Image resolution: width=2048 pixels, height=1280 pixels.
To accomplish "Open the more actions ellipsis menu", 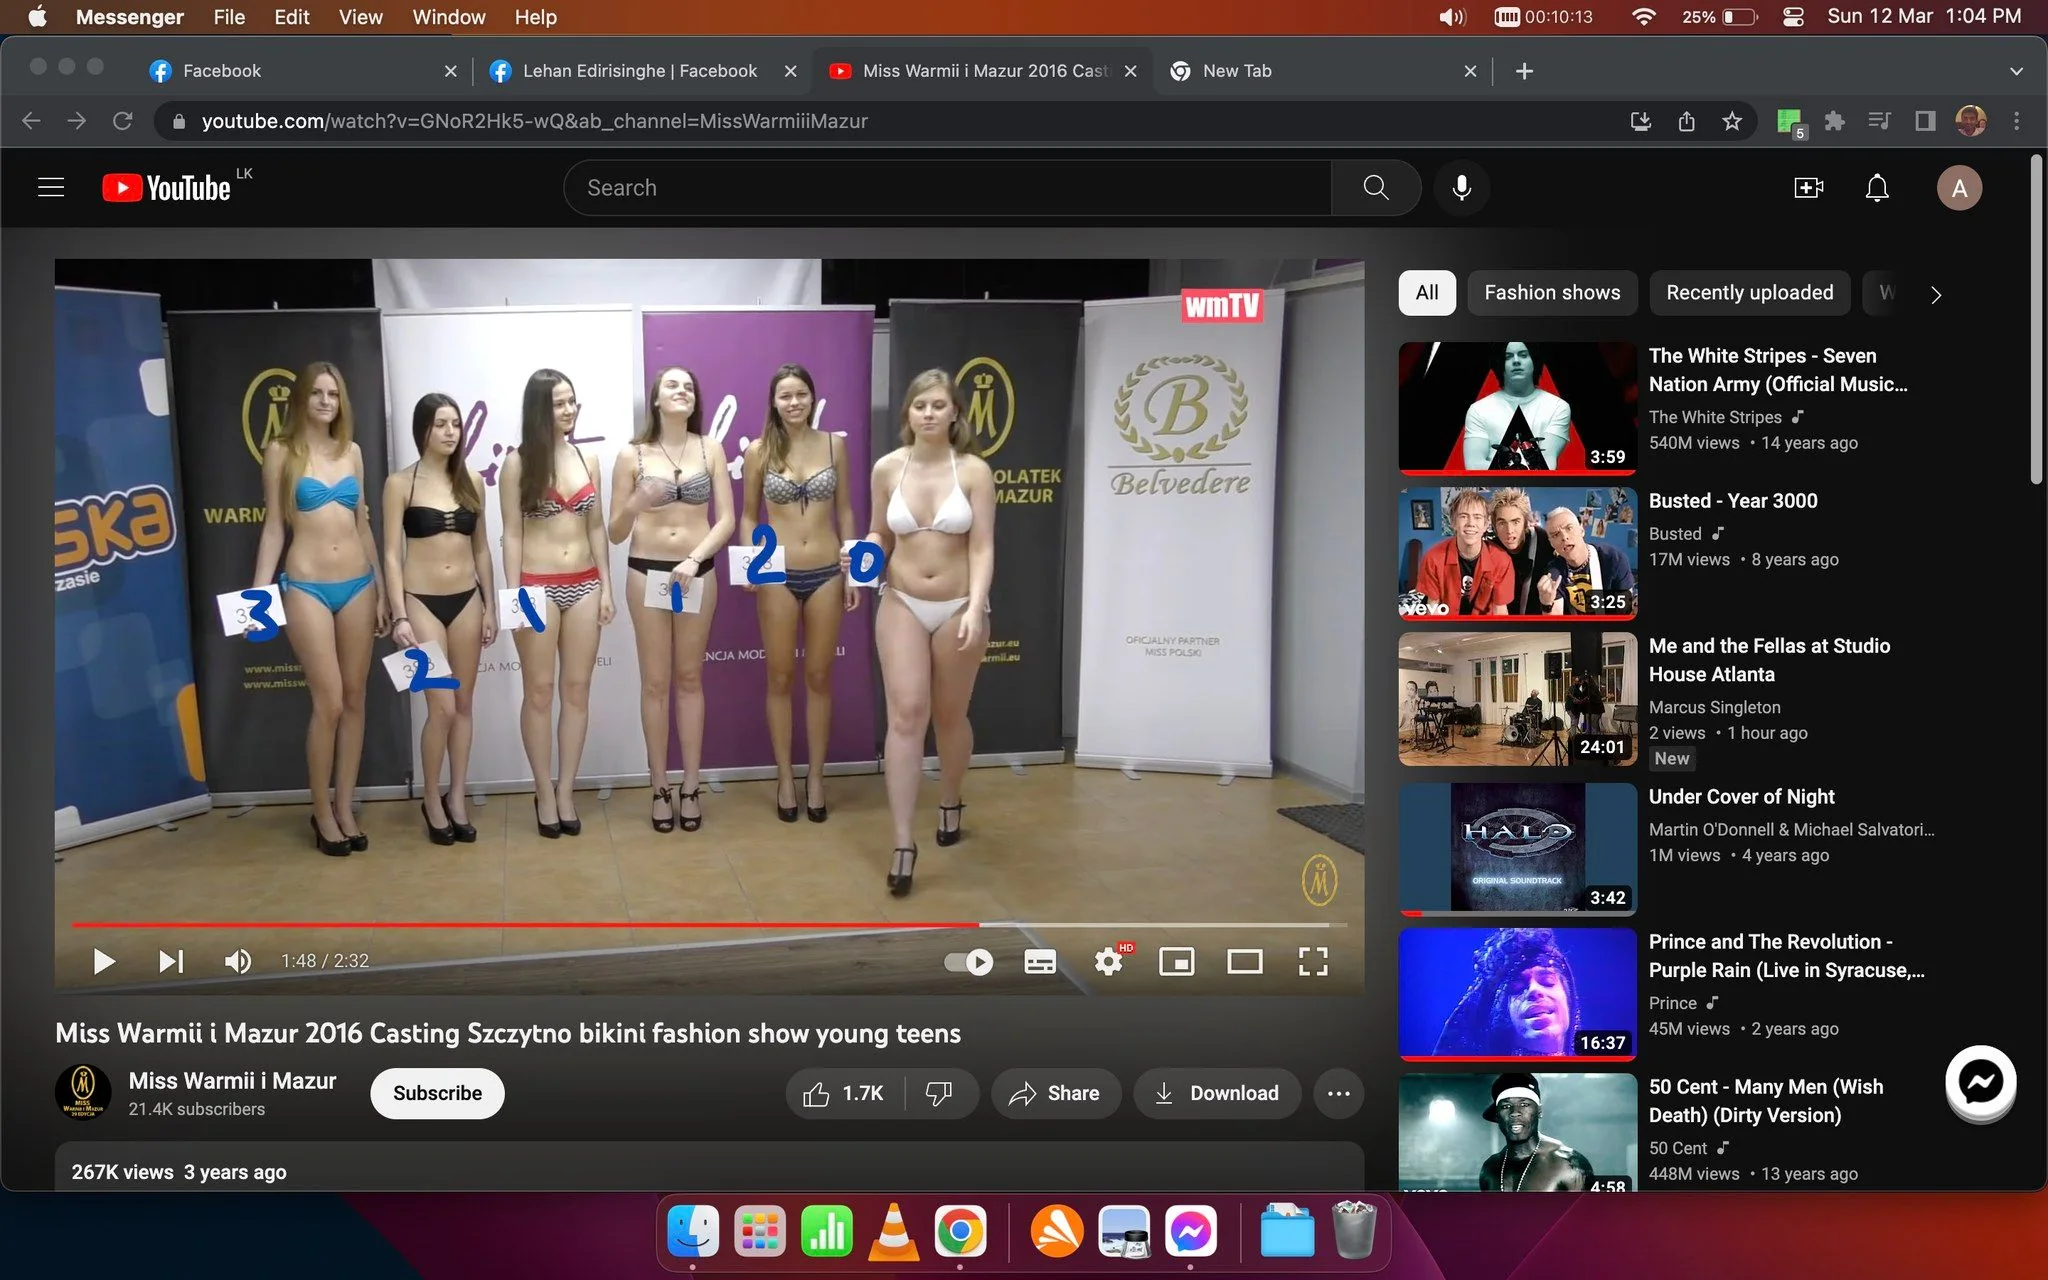I will tap(1338, 1093).
